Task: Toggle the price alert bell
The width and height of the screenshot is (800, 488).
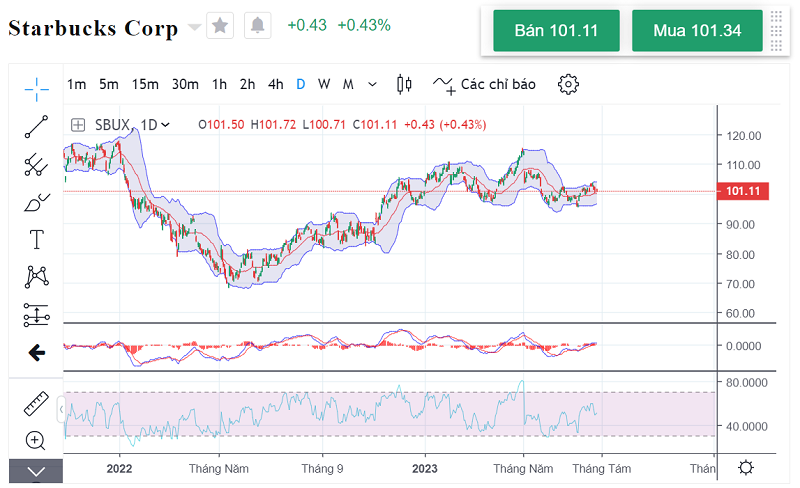Action: pyautogui.click(x=257, y=25)
